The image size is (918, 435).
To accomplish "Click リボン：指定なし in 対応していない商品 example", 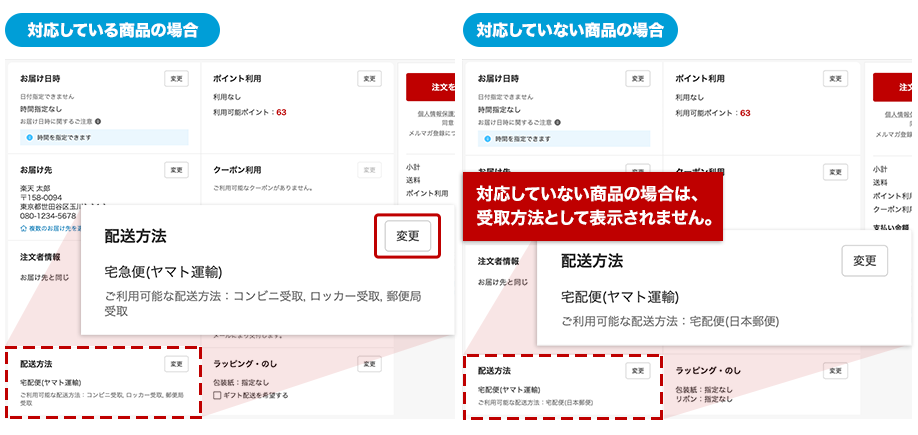I will [x=703, y=399].
